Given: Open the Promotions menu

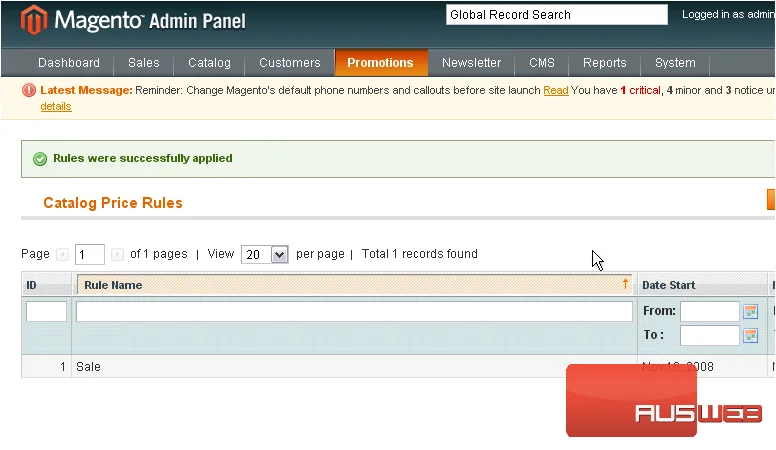Looking at the screenshot, I should [x=380, y=63].
